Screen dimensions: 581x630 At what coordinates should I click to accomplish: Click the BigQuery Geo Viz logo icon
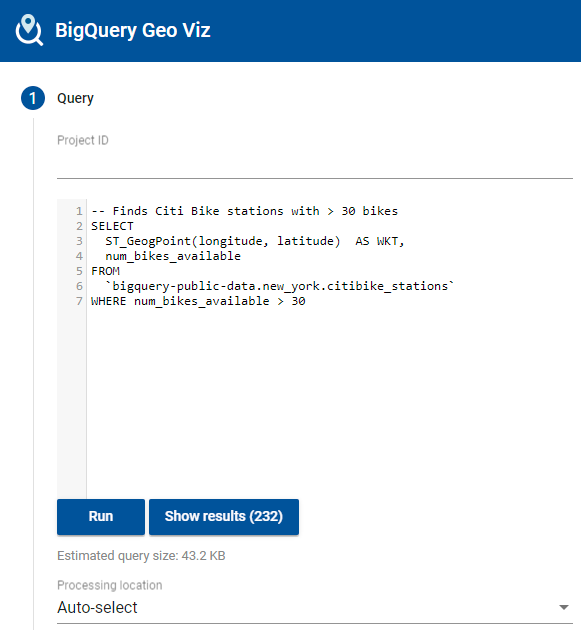click(x=29, y=30)
